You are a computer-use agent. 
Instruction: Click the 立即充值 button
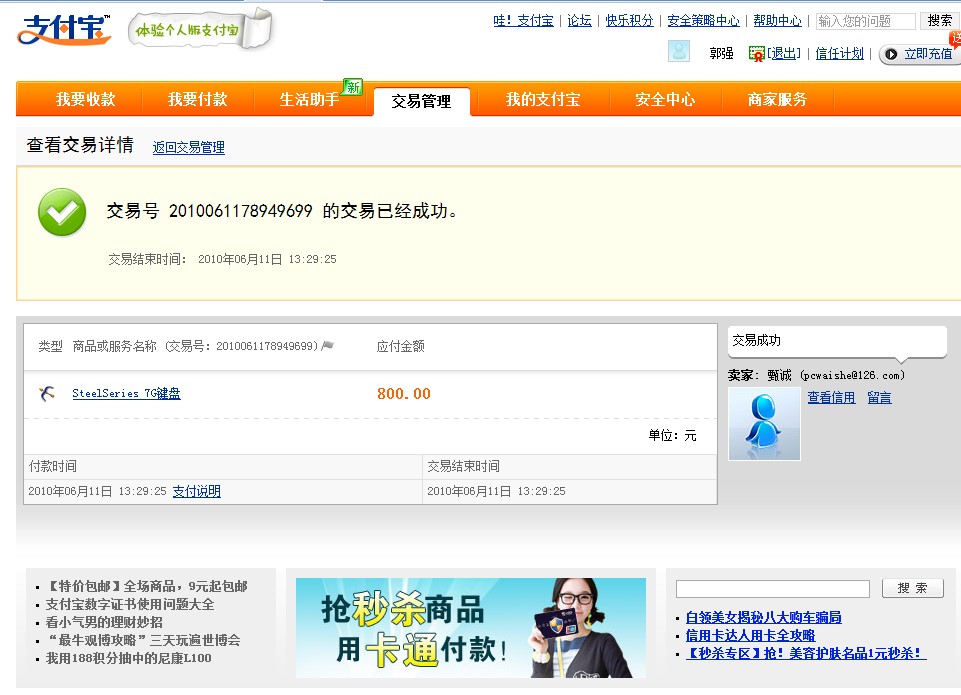pyautogui.click(x=920, y=54)
